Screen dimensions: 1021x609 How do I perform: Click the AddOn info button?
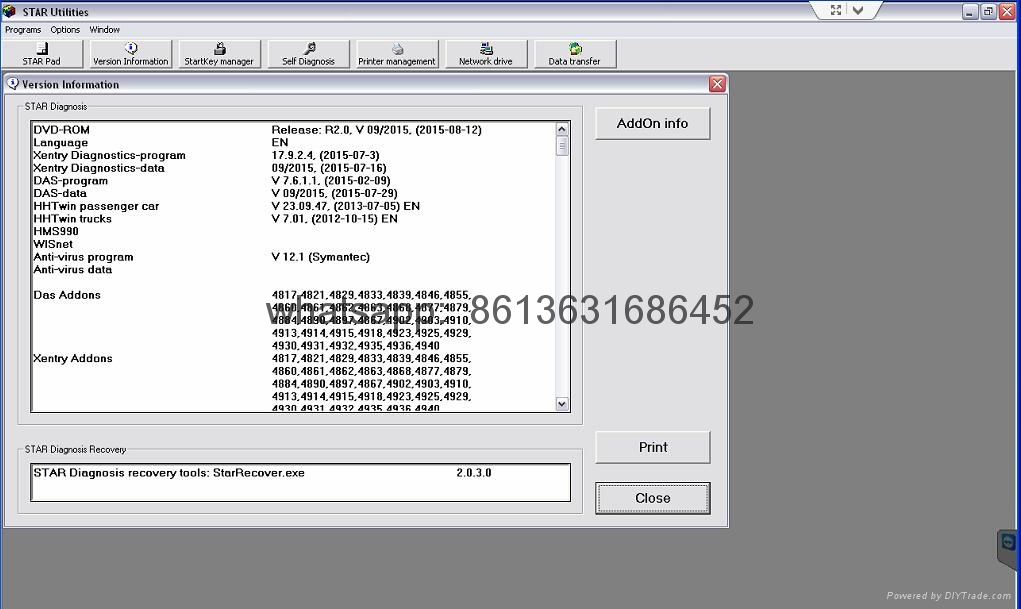(652, 123)
